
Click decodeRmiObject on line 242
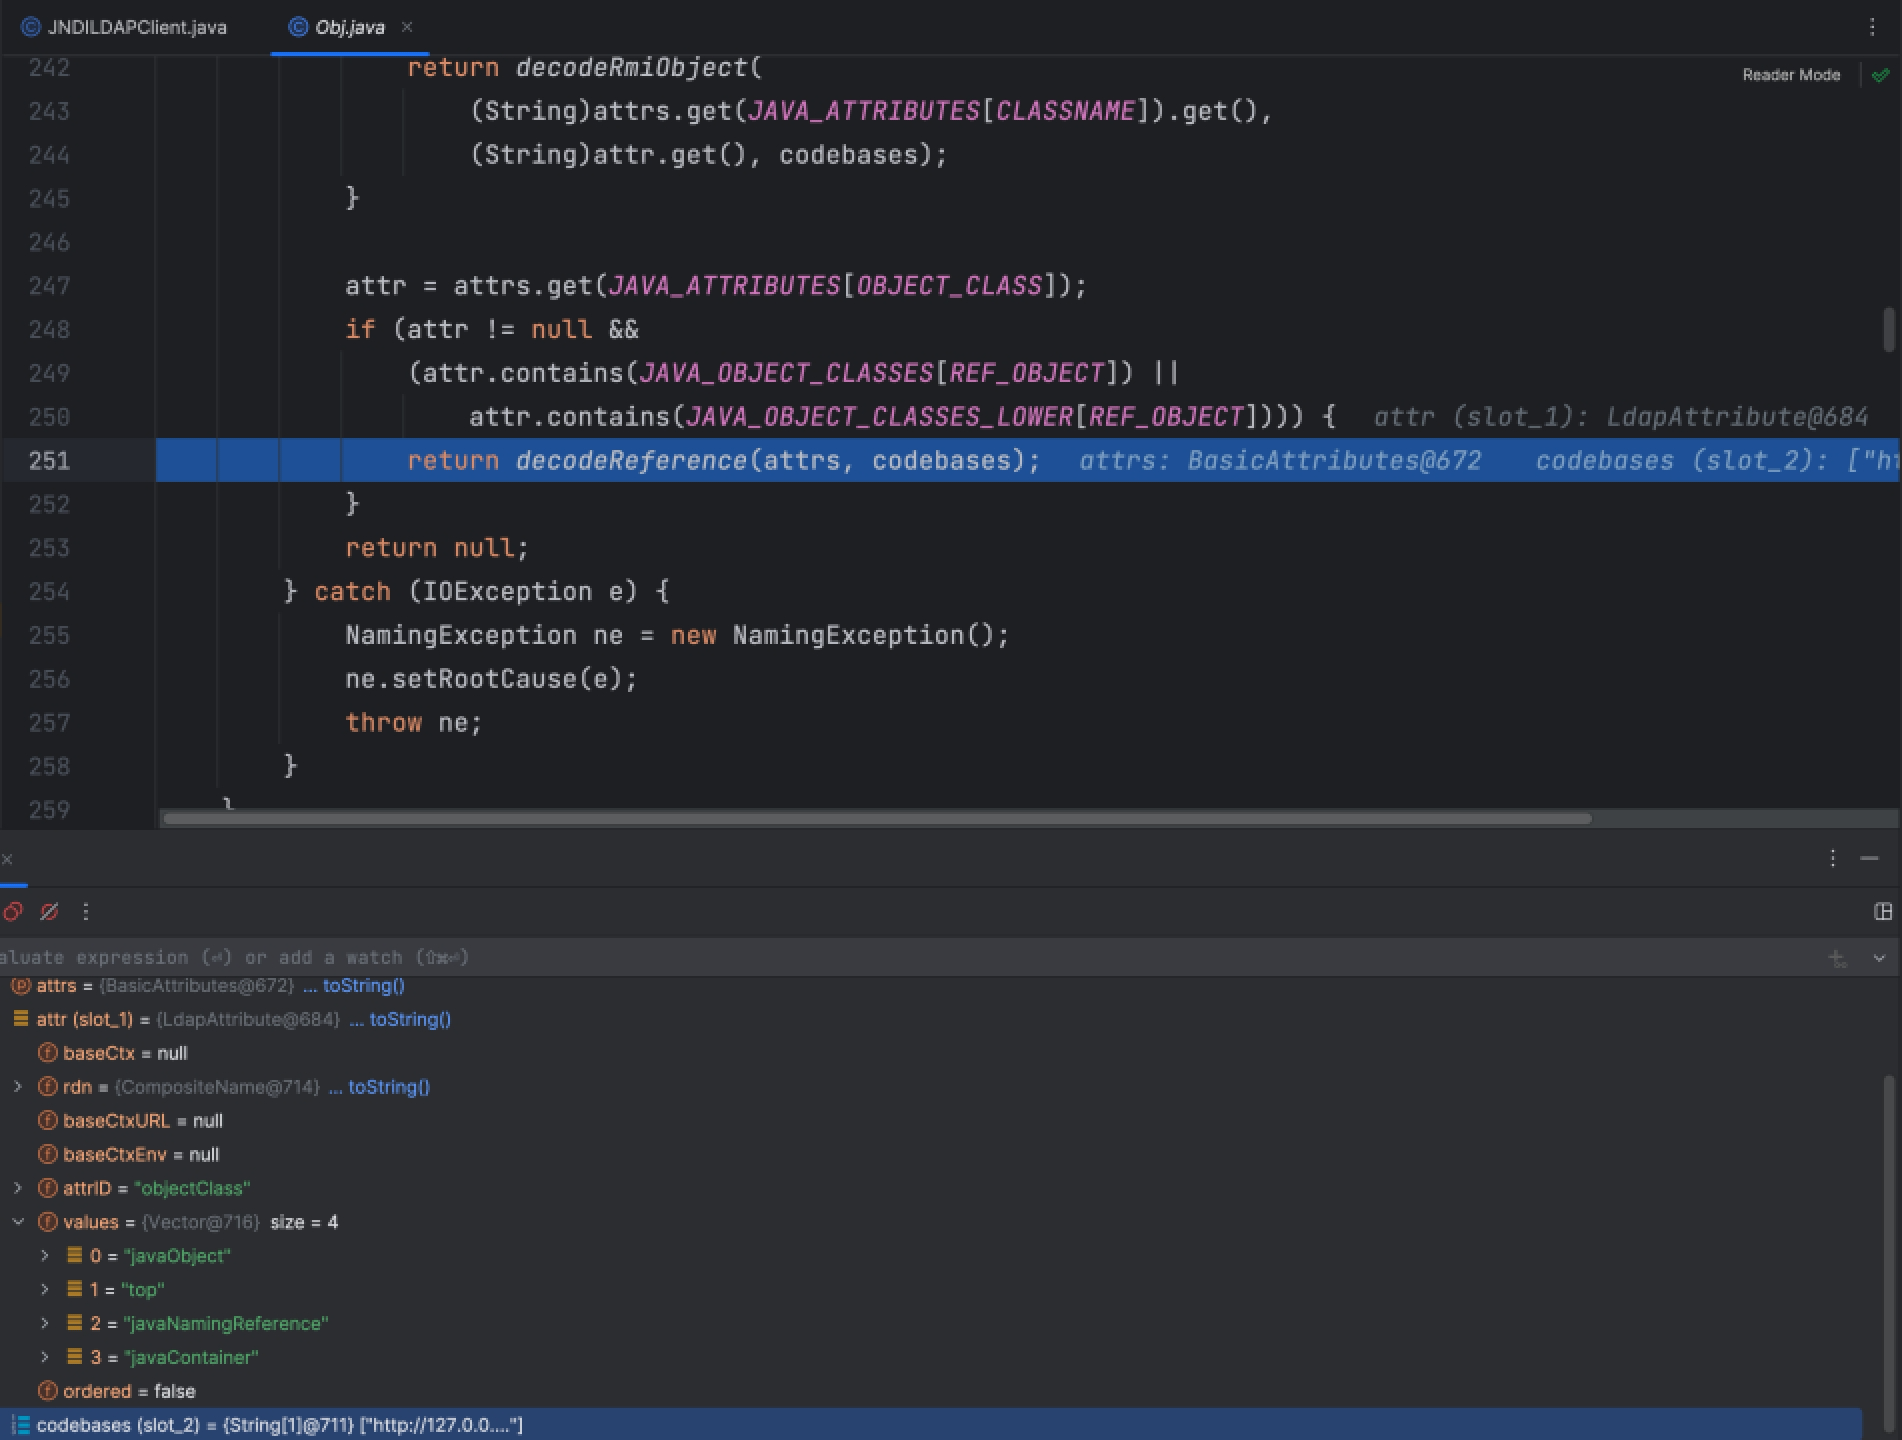[x=631, y=68]
